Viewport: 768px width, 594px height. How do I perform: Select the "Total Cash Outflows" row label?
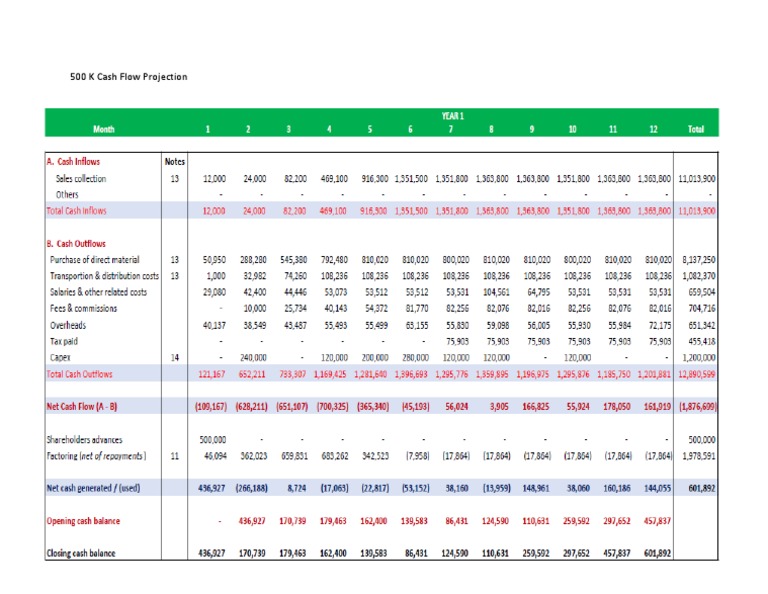79,374
